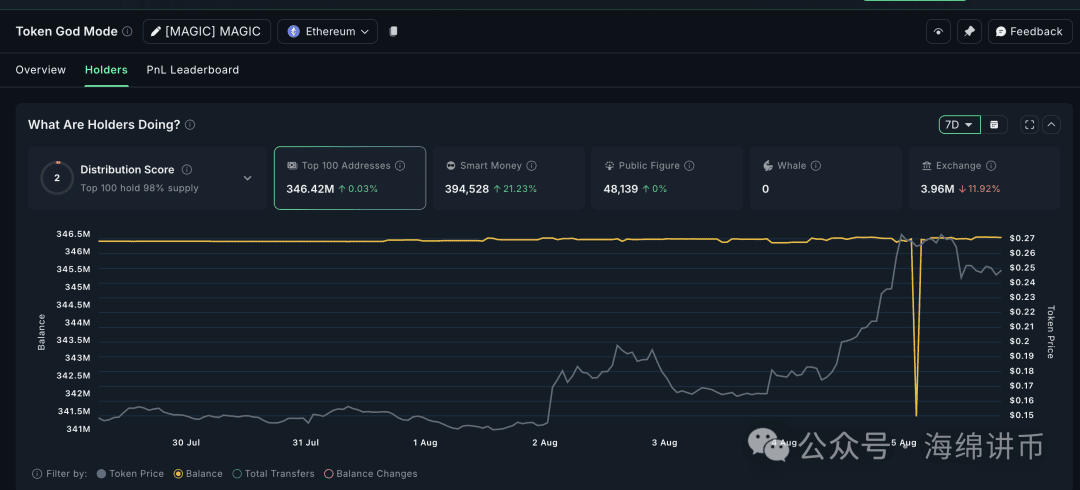Select the Smart Money holder card
The height and width of the screenshot is (490, 1080).
coord(508,178)
